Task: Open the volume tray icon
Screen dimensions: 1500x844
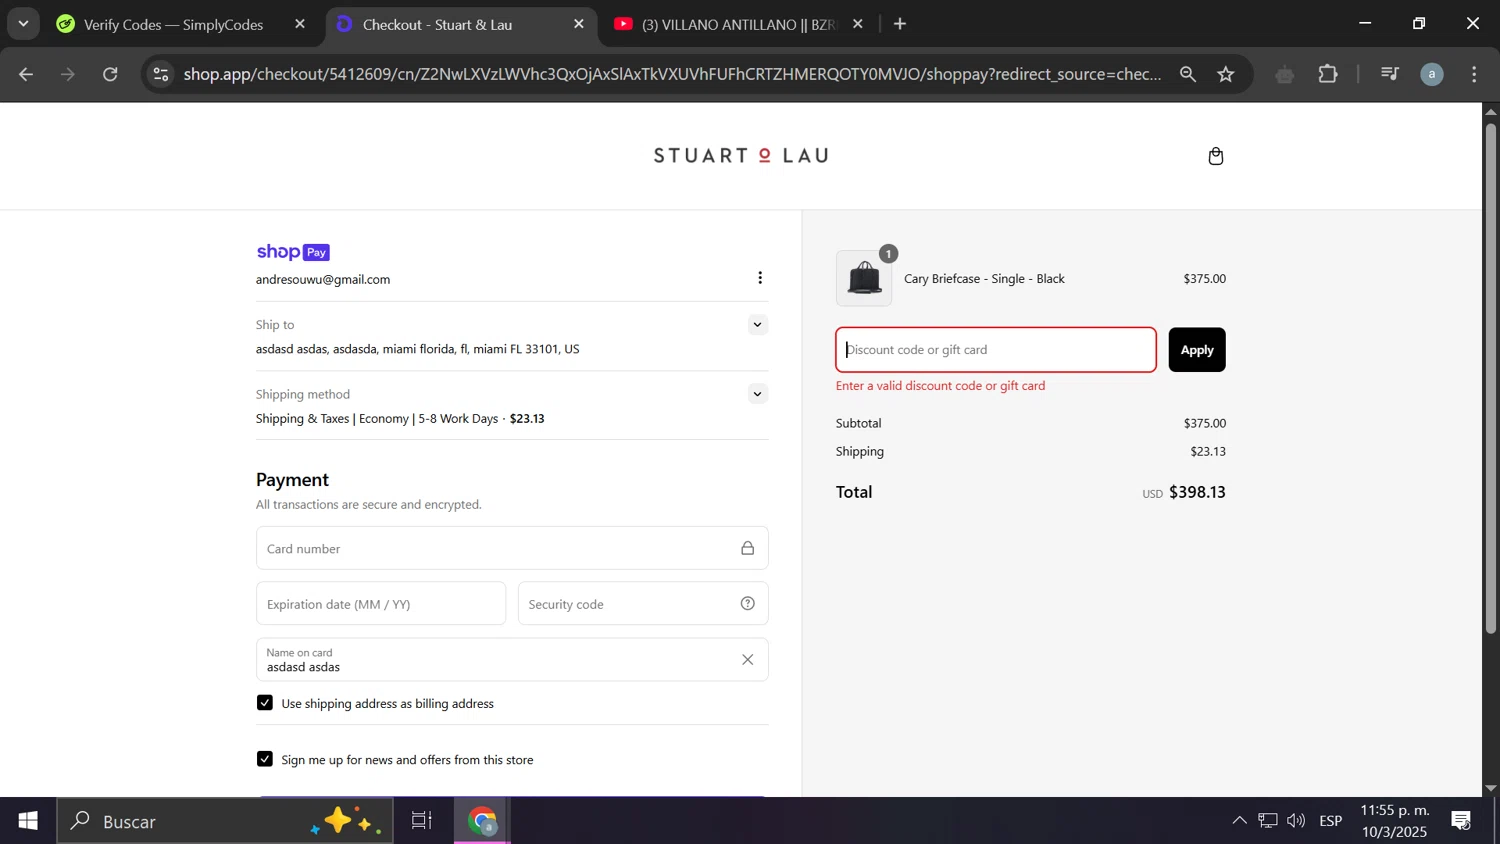Action: [x=1296, y=821]
